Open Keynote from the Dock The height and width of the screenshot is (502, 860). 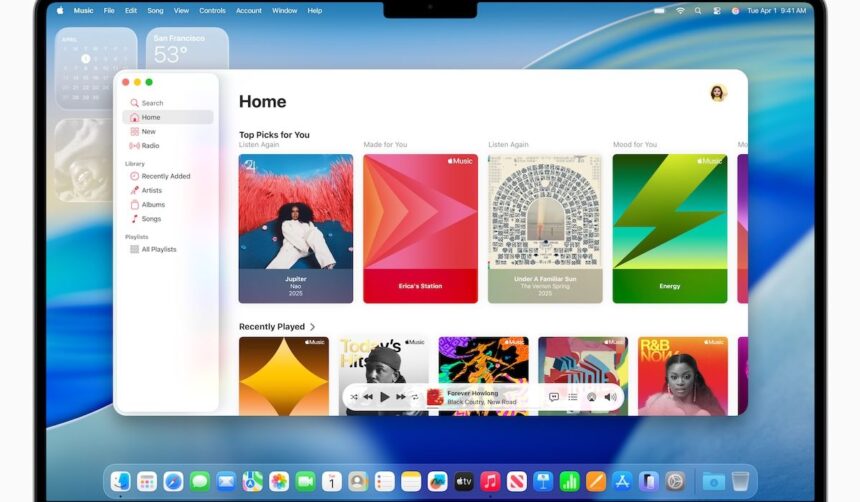pos(543,482)
